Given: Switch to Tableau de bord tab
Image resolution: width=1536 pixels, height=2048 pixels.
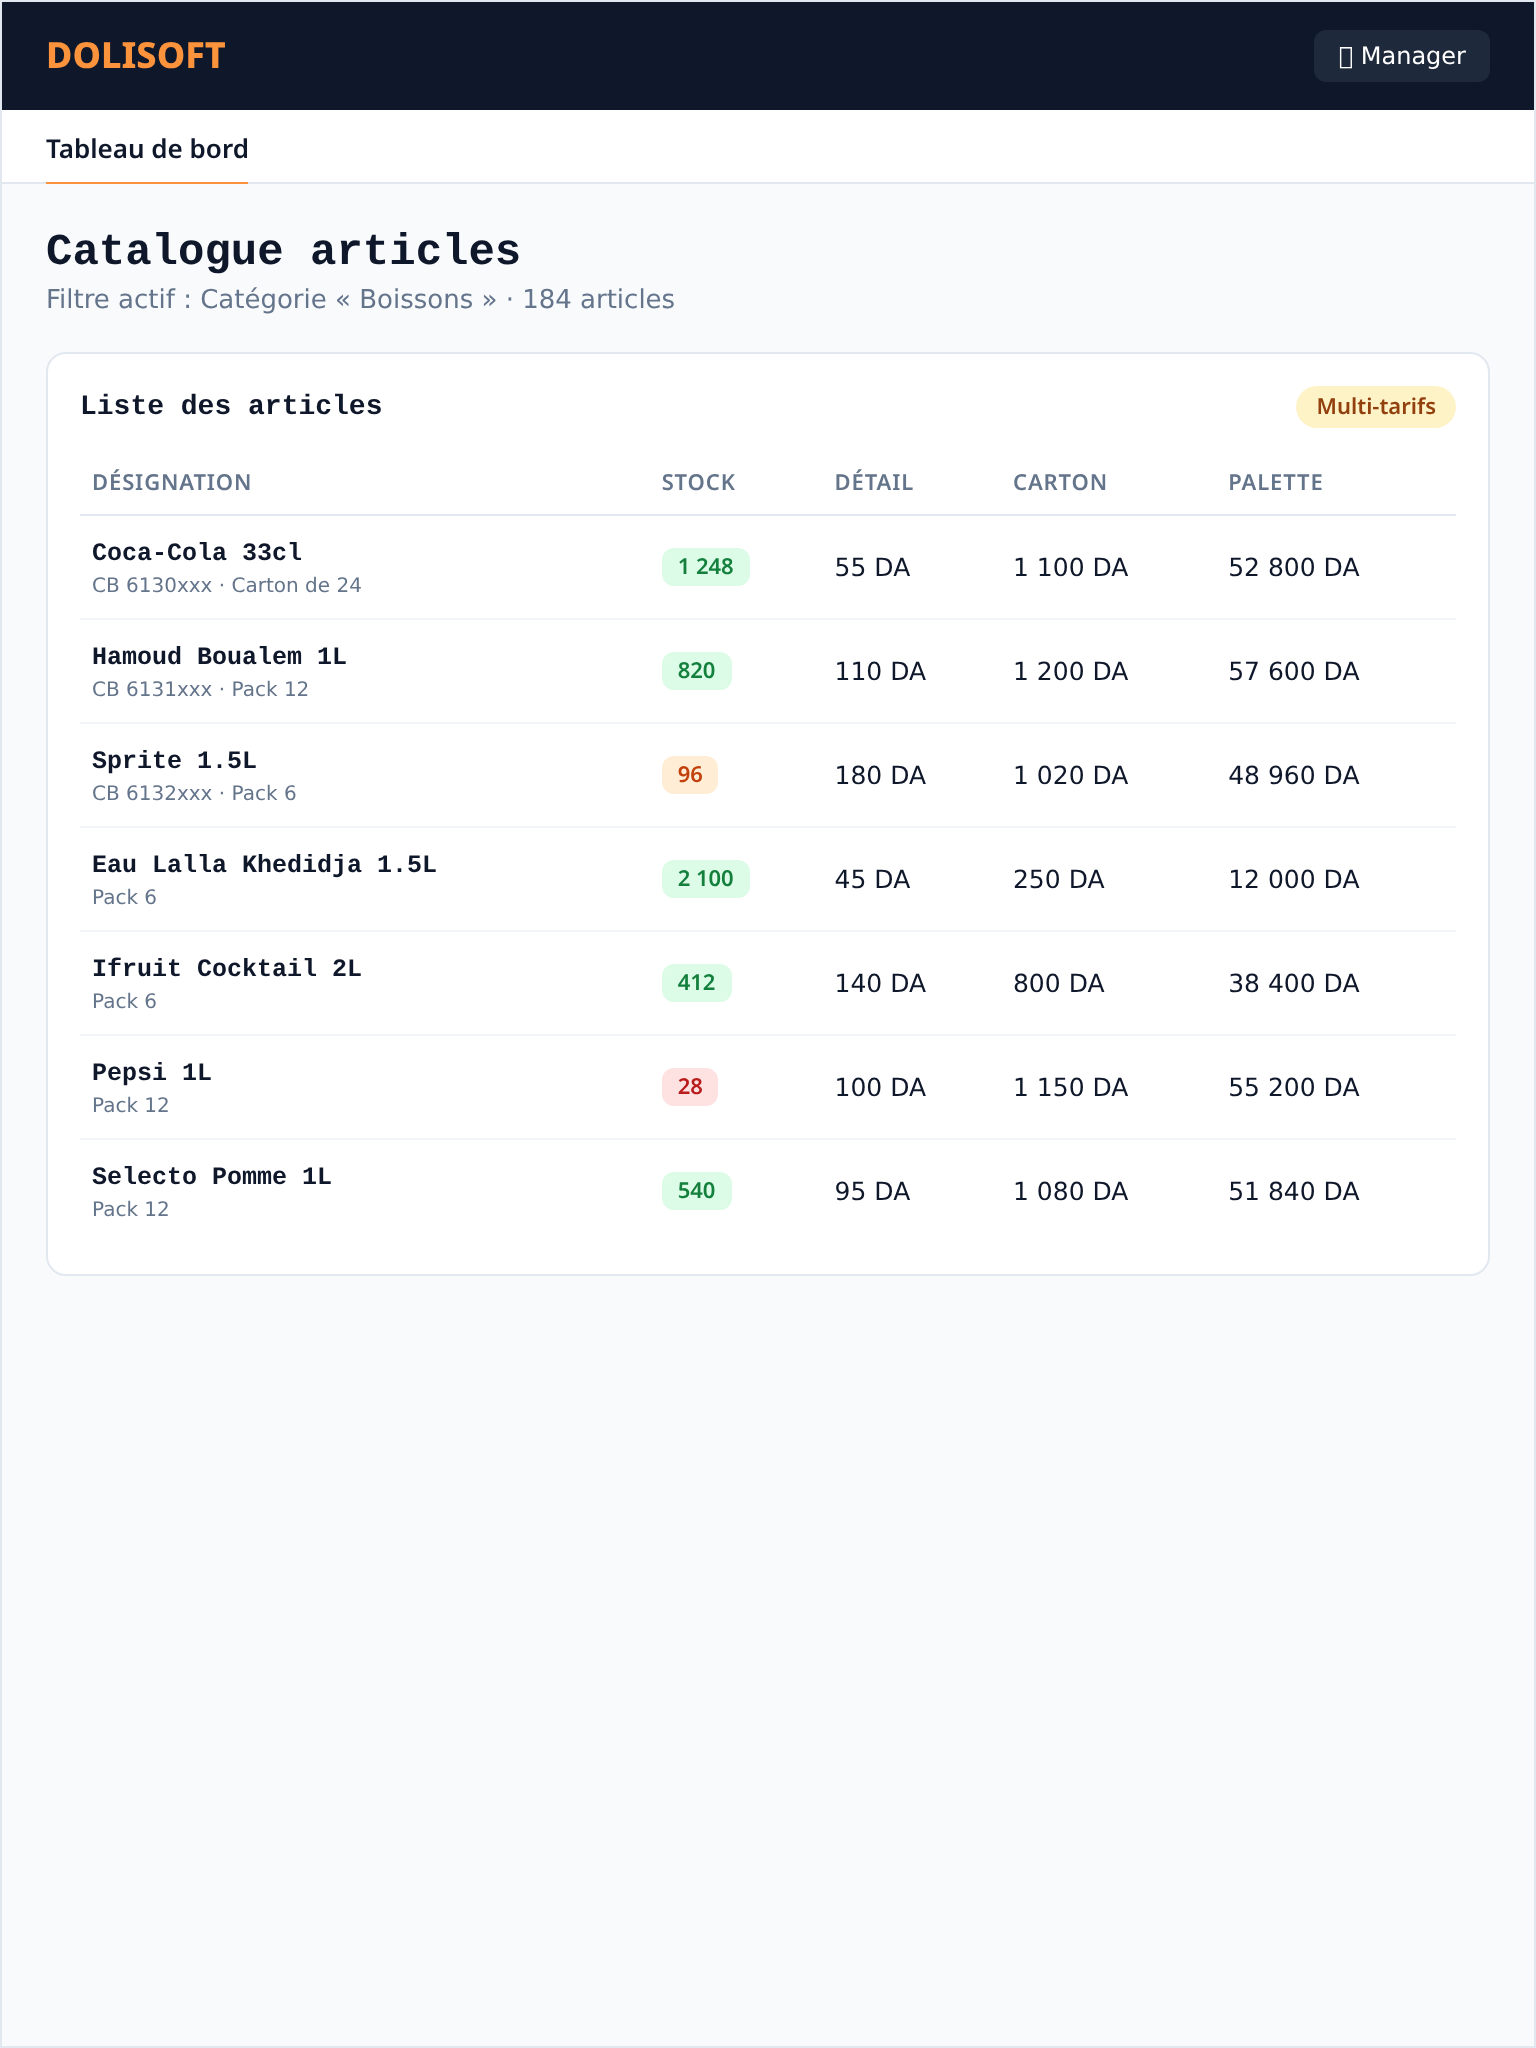Looking at the screenshot, I should 147,149.
